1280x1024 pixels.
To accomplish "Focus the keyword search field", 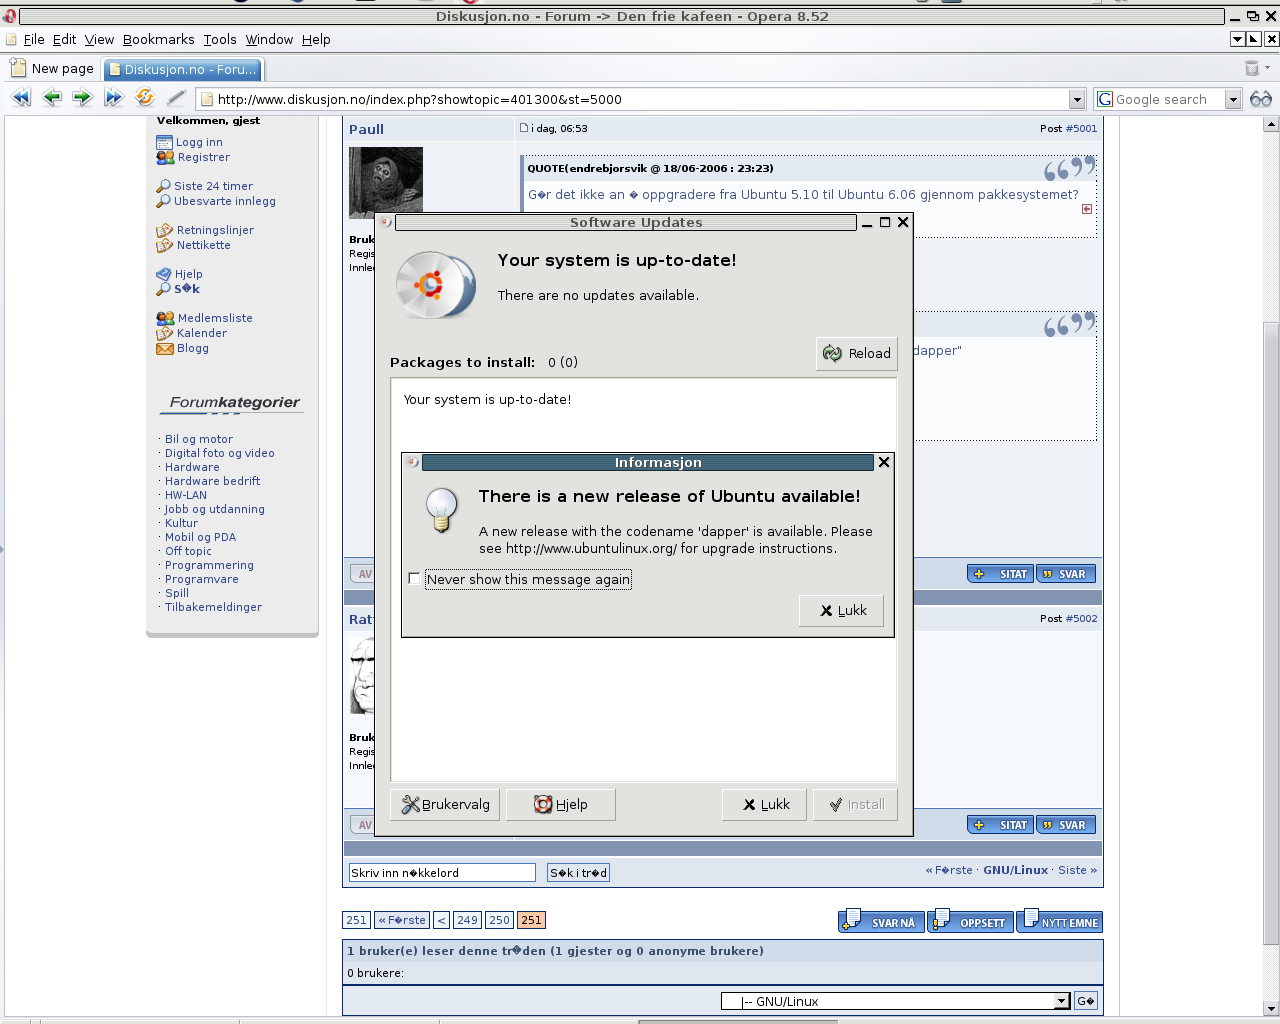I will tap(442, 873).
